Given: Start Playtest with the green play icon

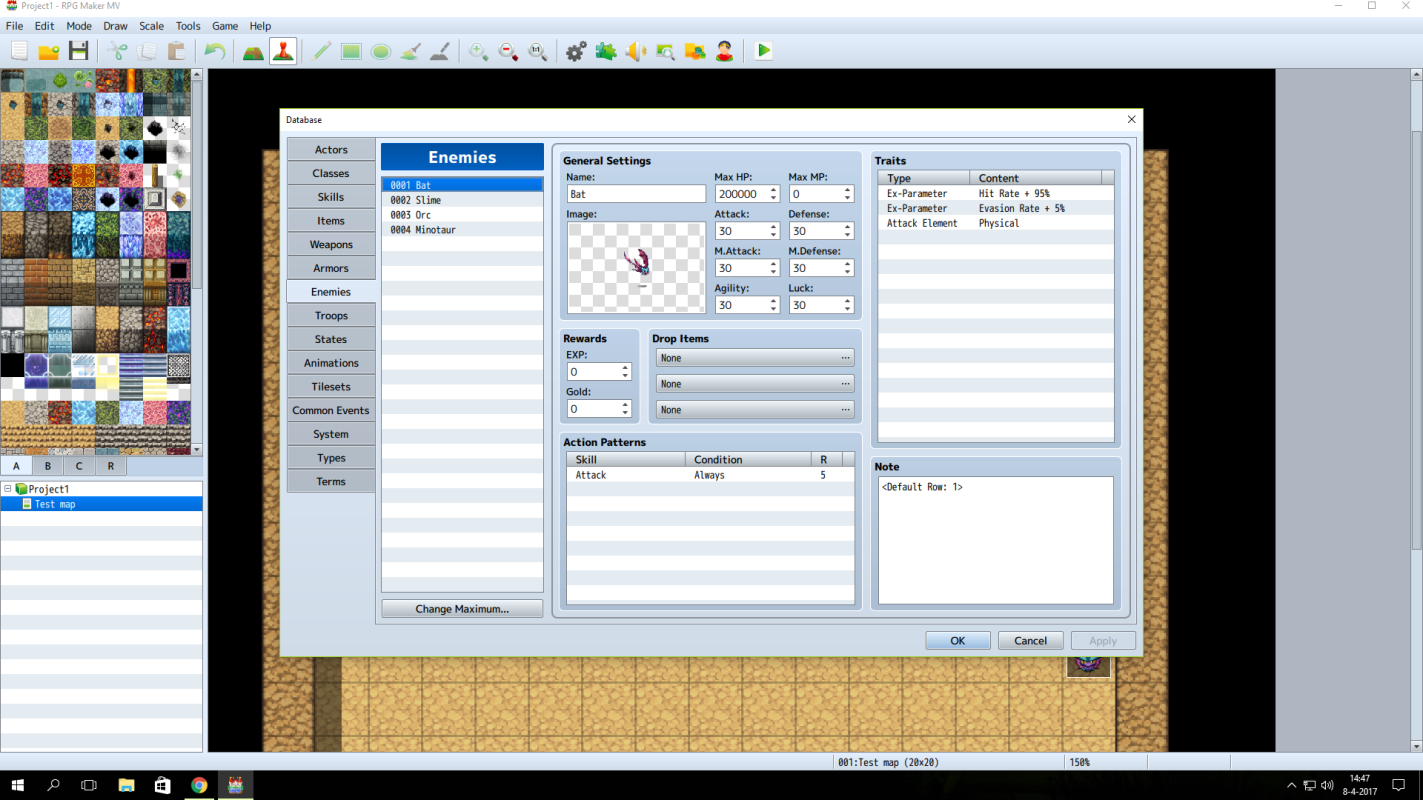Looking at the screenshot, I should click(x=764, y=51).
